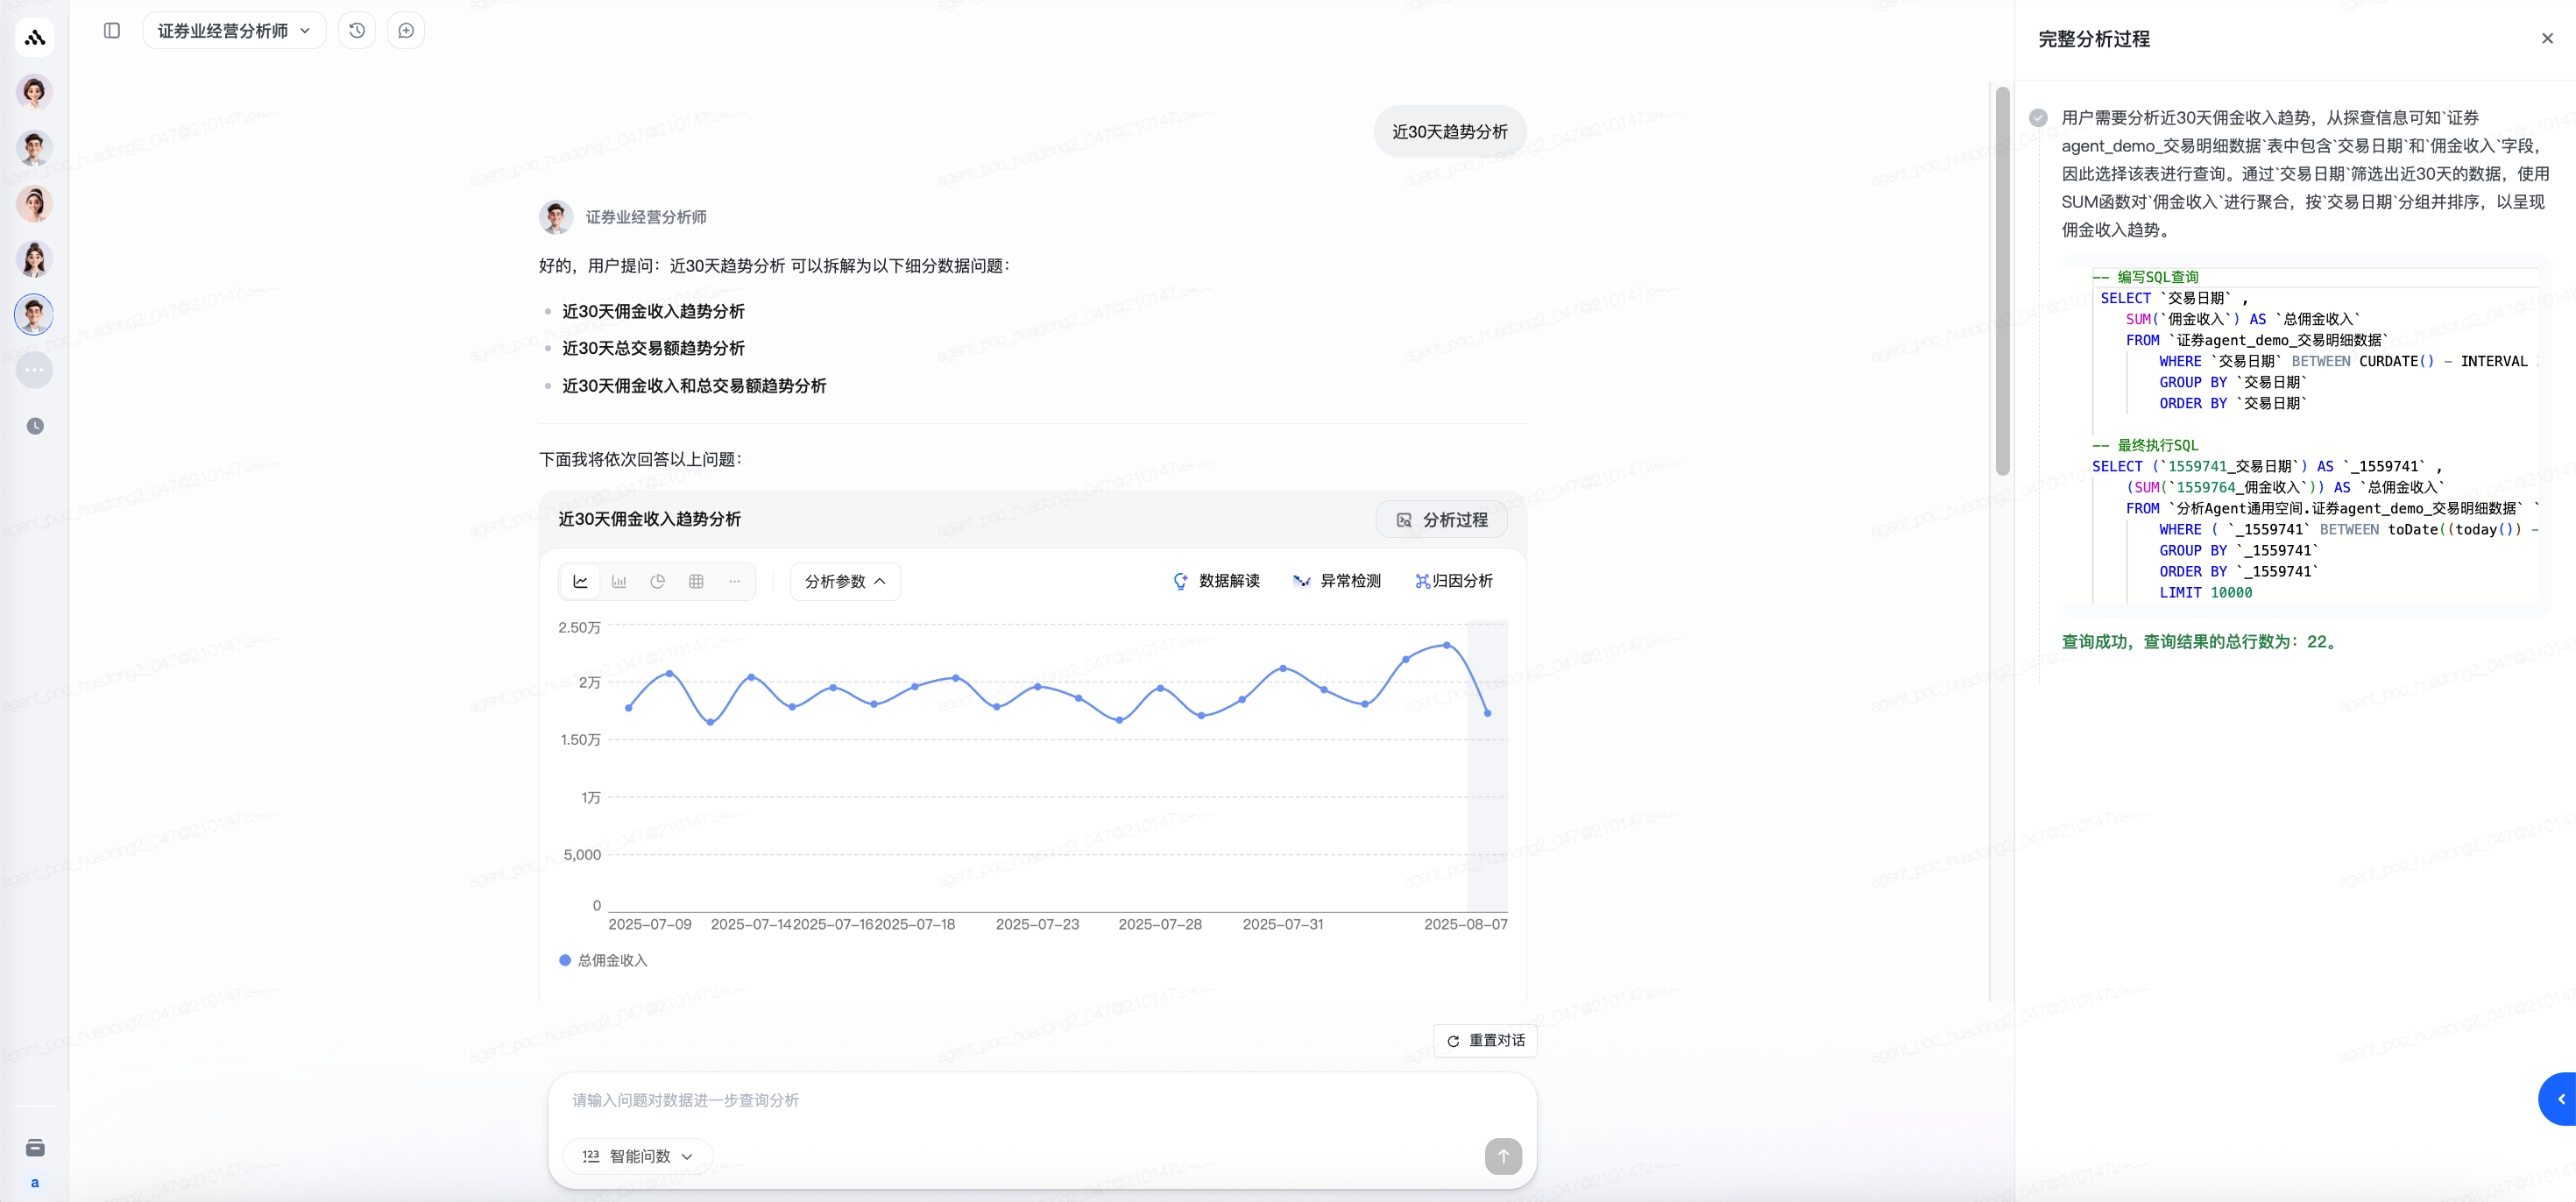Show data as table view
The width and height of the screenshot is (2576, 1202).
[x=696, y=581]
